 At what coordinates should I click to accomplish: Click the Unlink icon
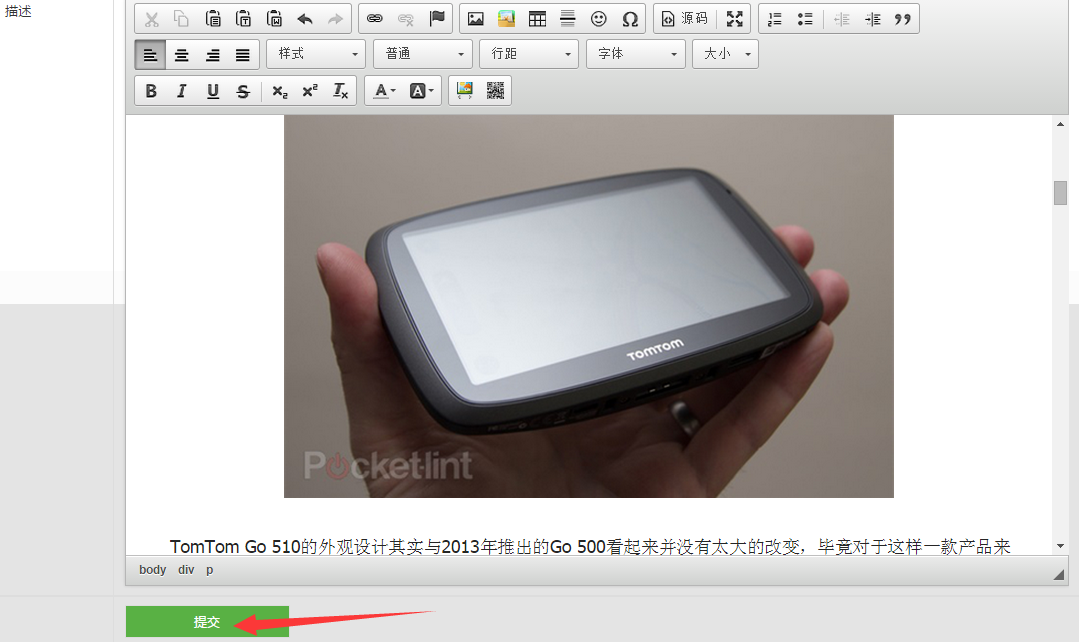pyautogui.click(x=406, y=19)
